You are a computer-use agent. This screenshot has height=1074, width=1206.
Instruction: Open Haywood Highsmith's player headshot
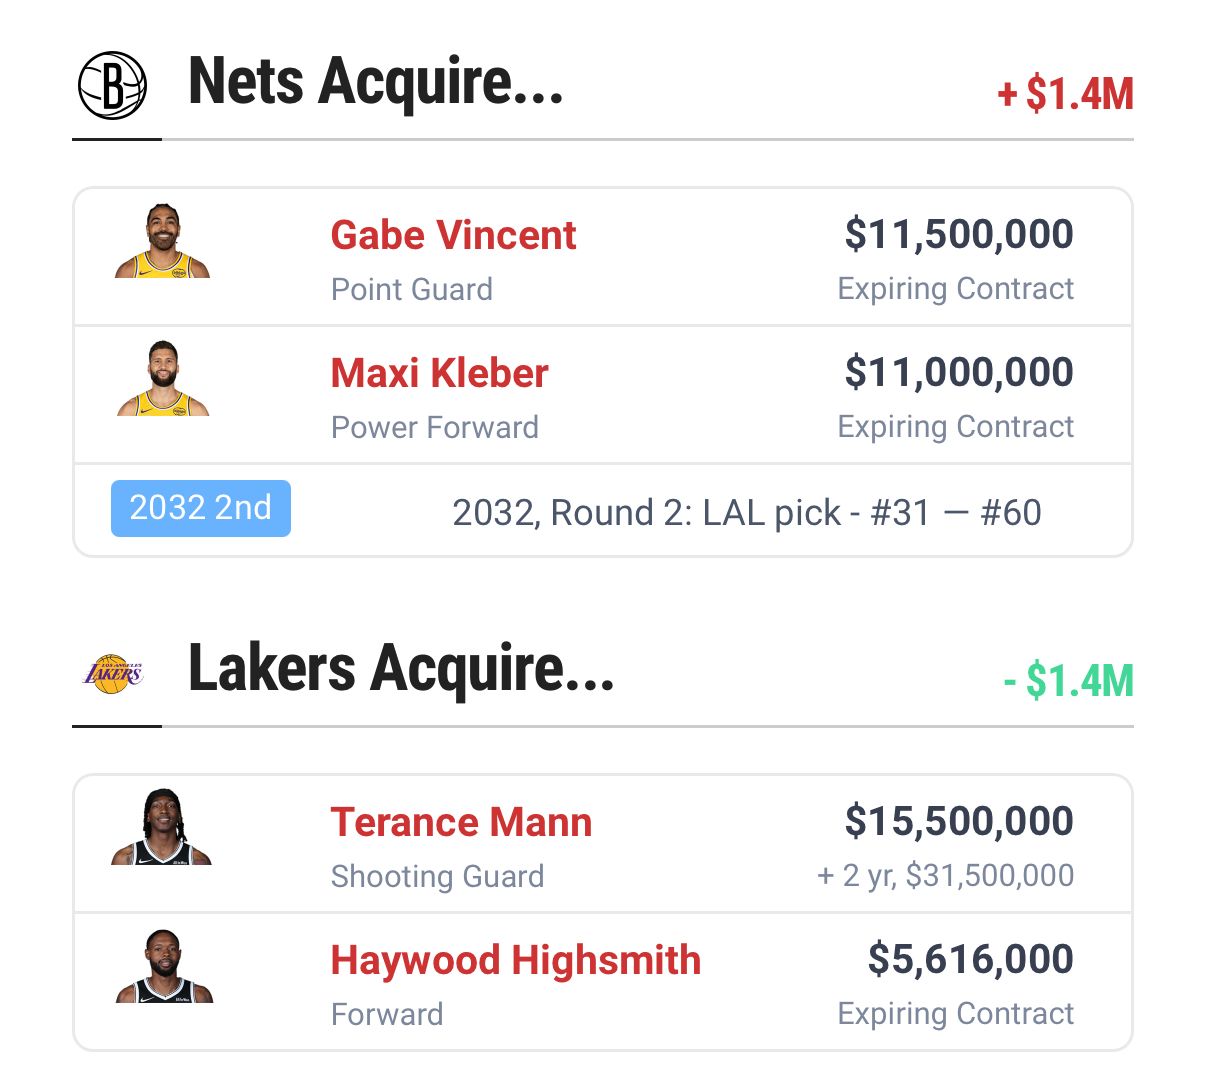164,966
